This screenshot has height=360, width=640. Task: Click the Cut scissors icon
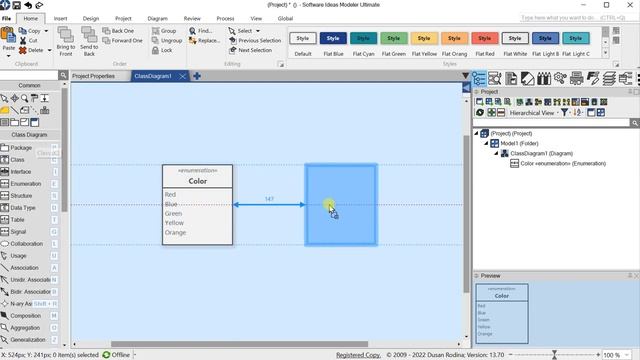coord(23,40)
